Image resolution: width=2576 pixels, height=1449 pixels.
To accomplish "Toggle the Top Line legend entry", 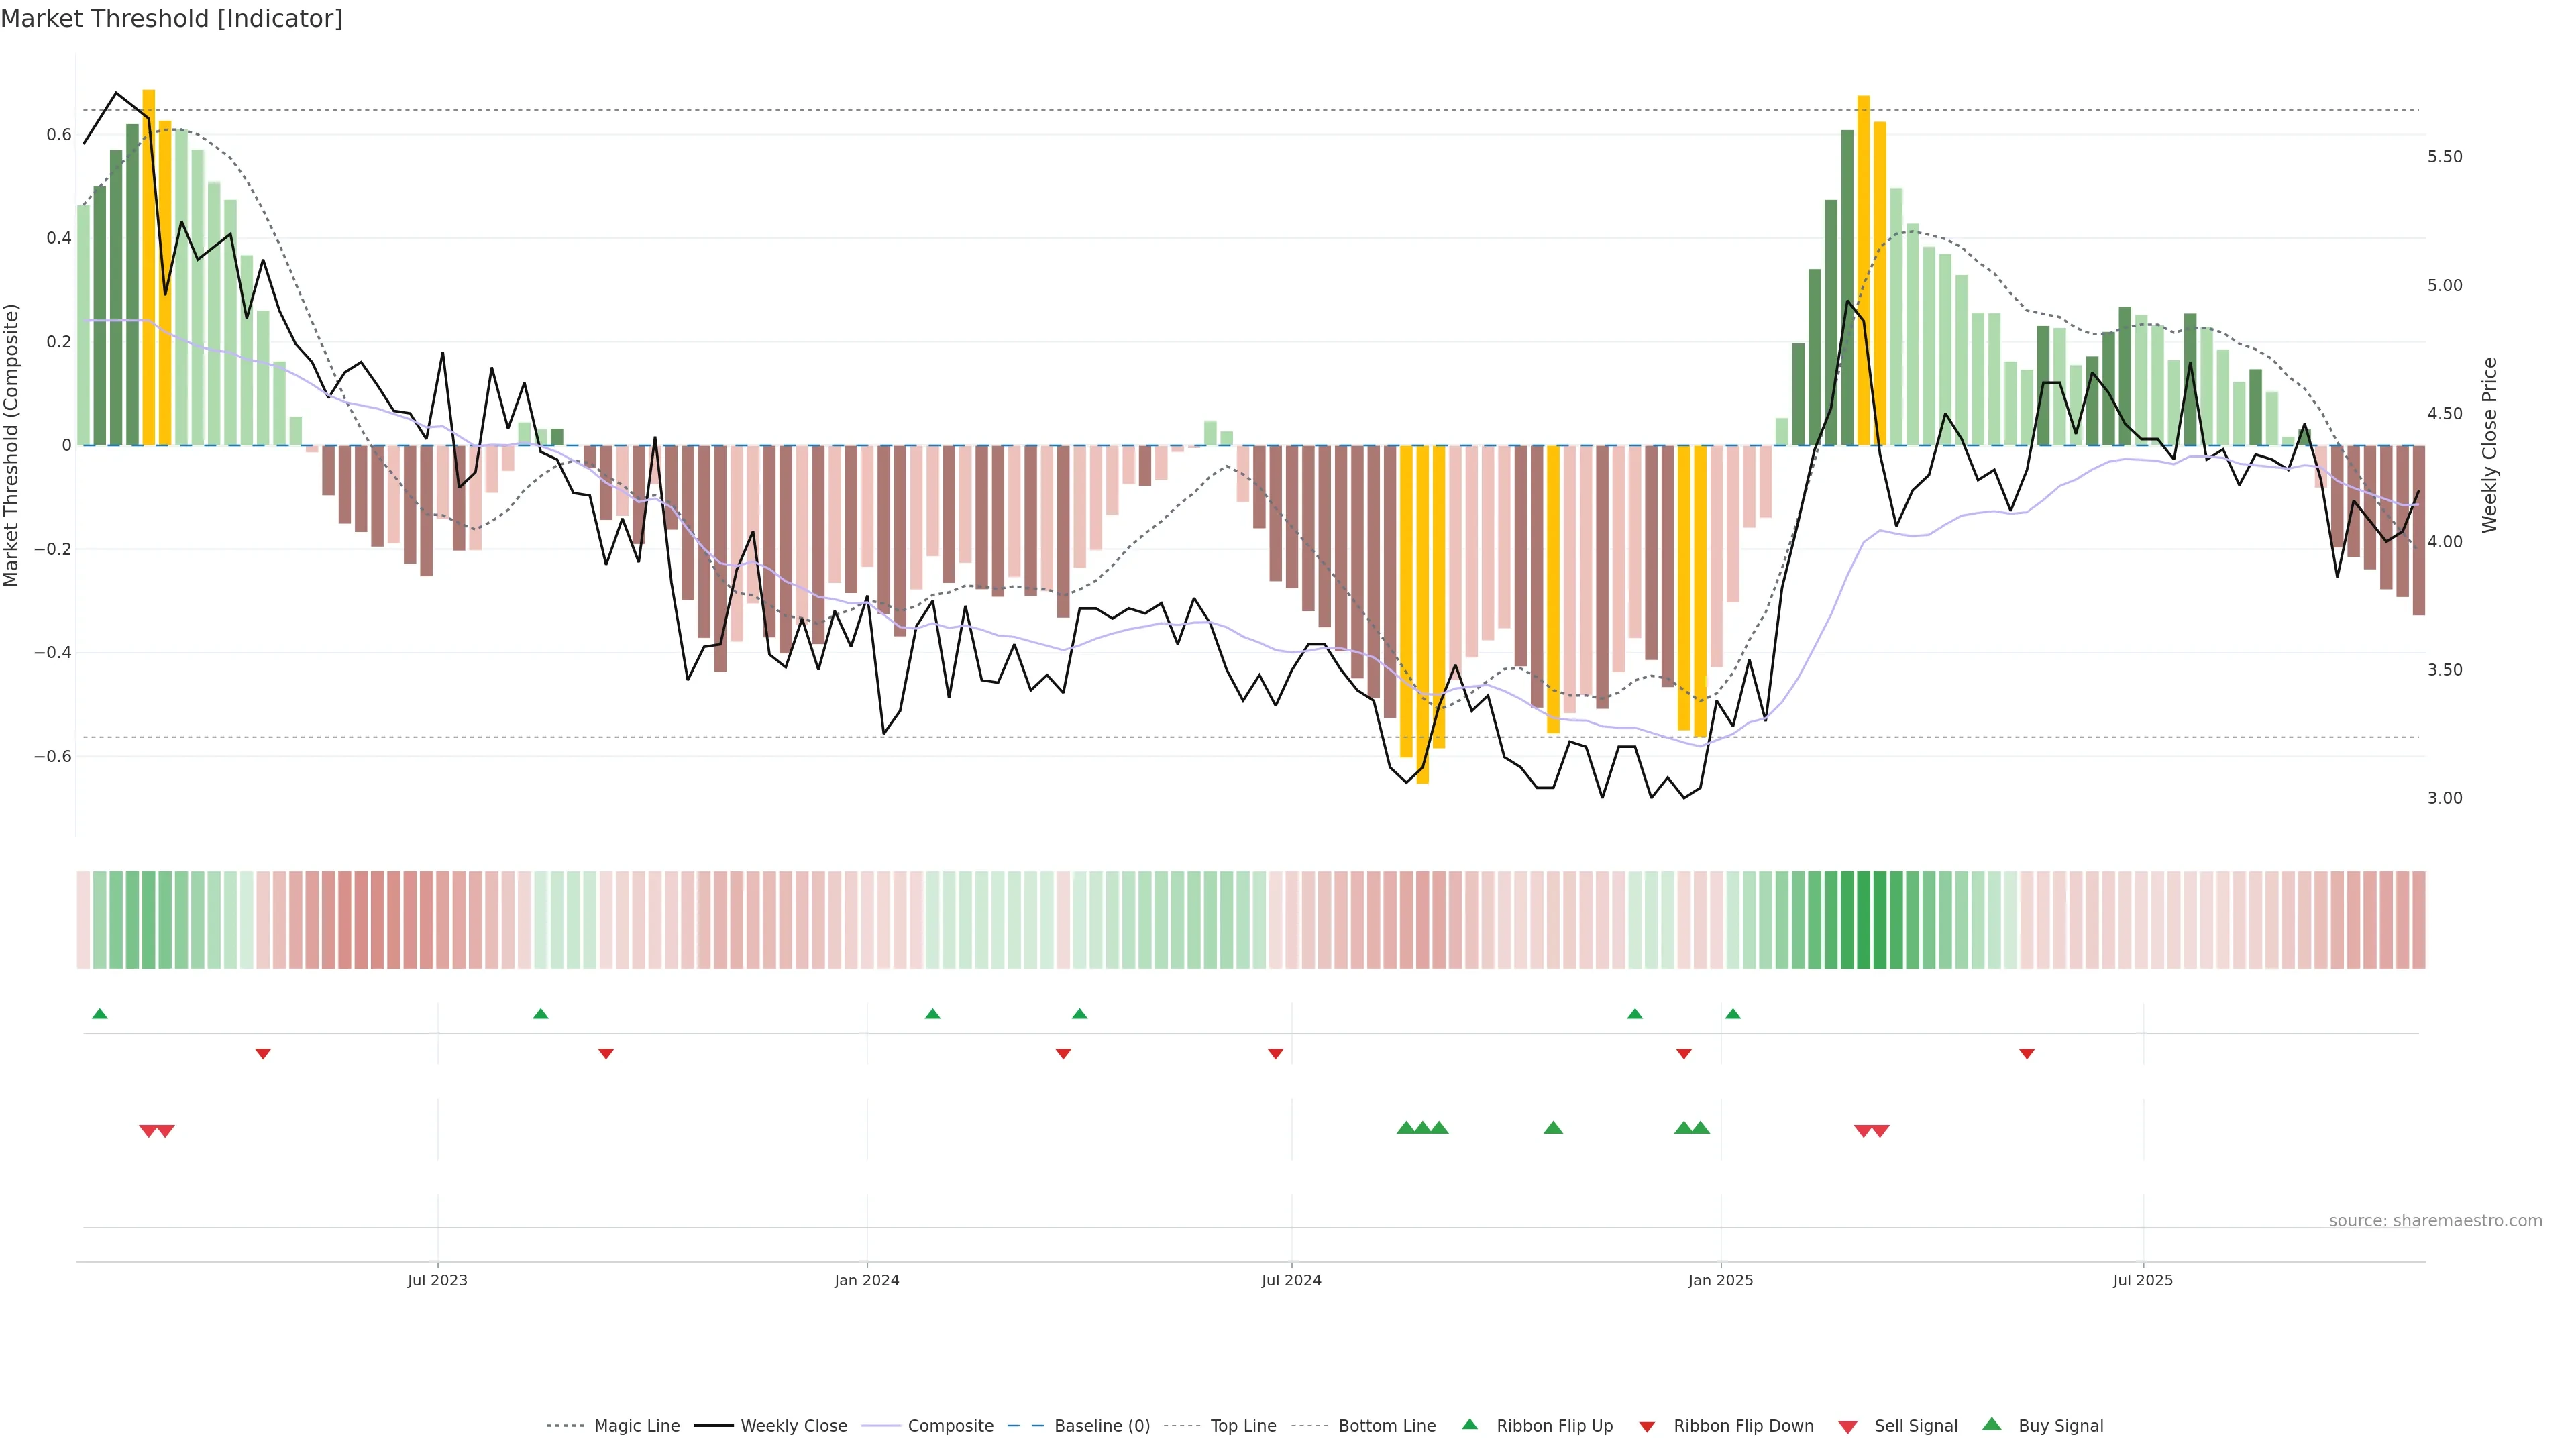I will 1243,1426.
